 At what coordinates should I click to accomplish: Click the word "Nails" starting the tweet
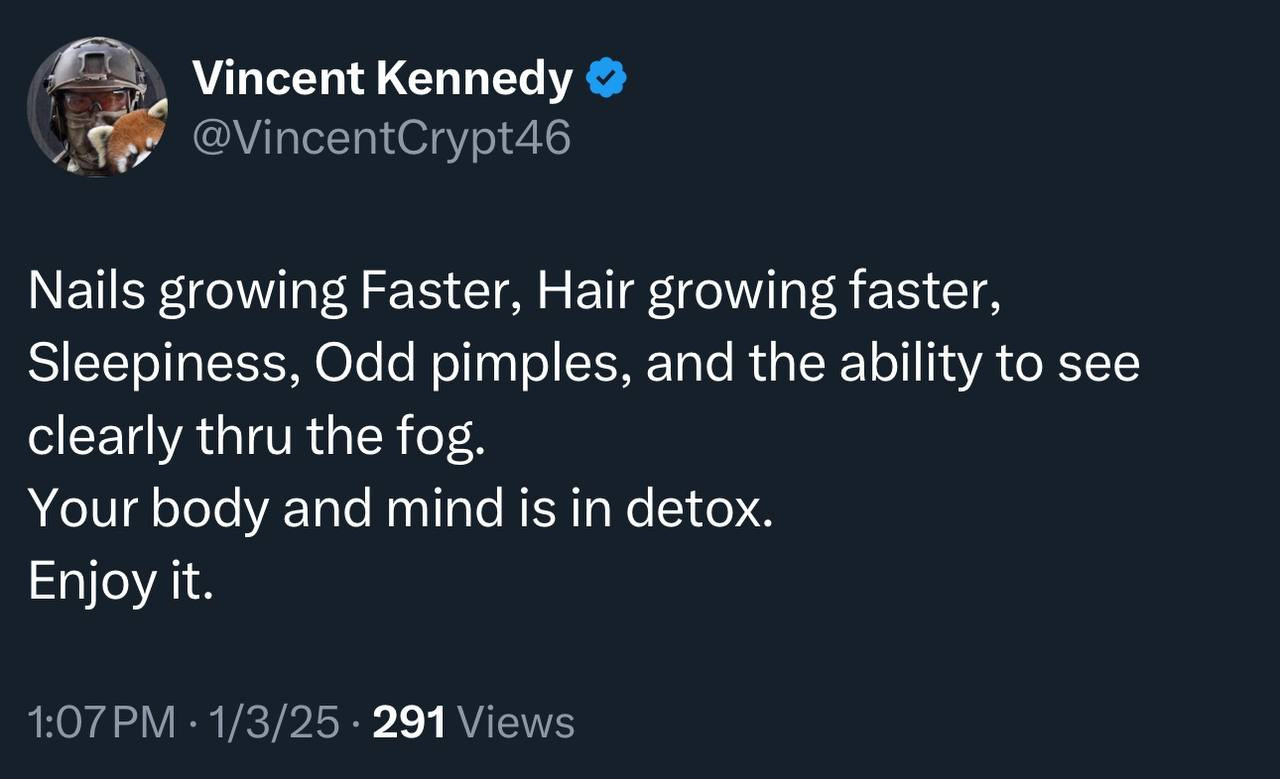point(85,292)
